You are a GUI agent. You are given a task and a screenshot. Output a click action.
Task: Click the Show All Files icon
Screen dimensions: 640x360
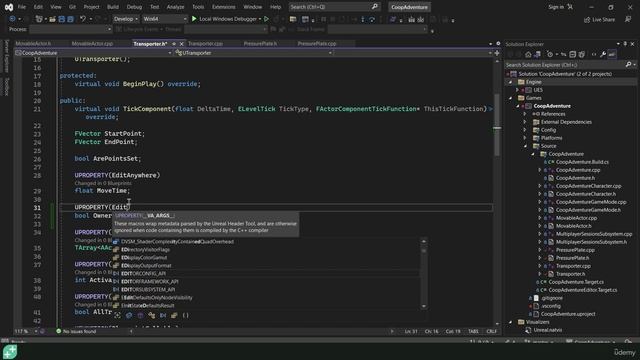point(582,54)
